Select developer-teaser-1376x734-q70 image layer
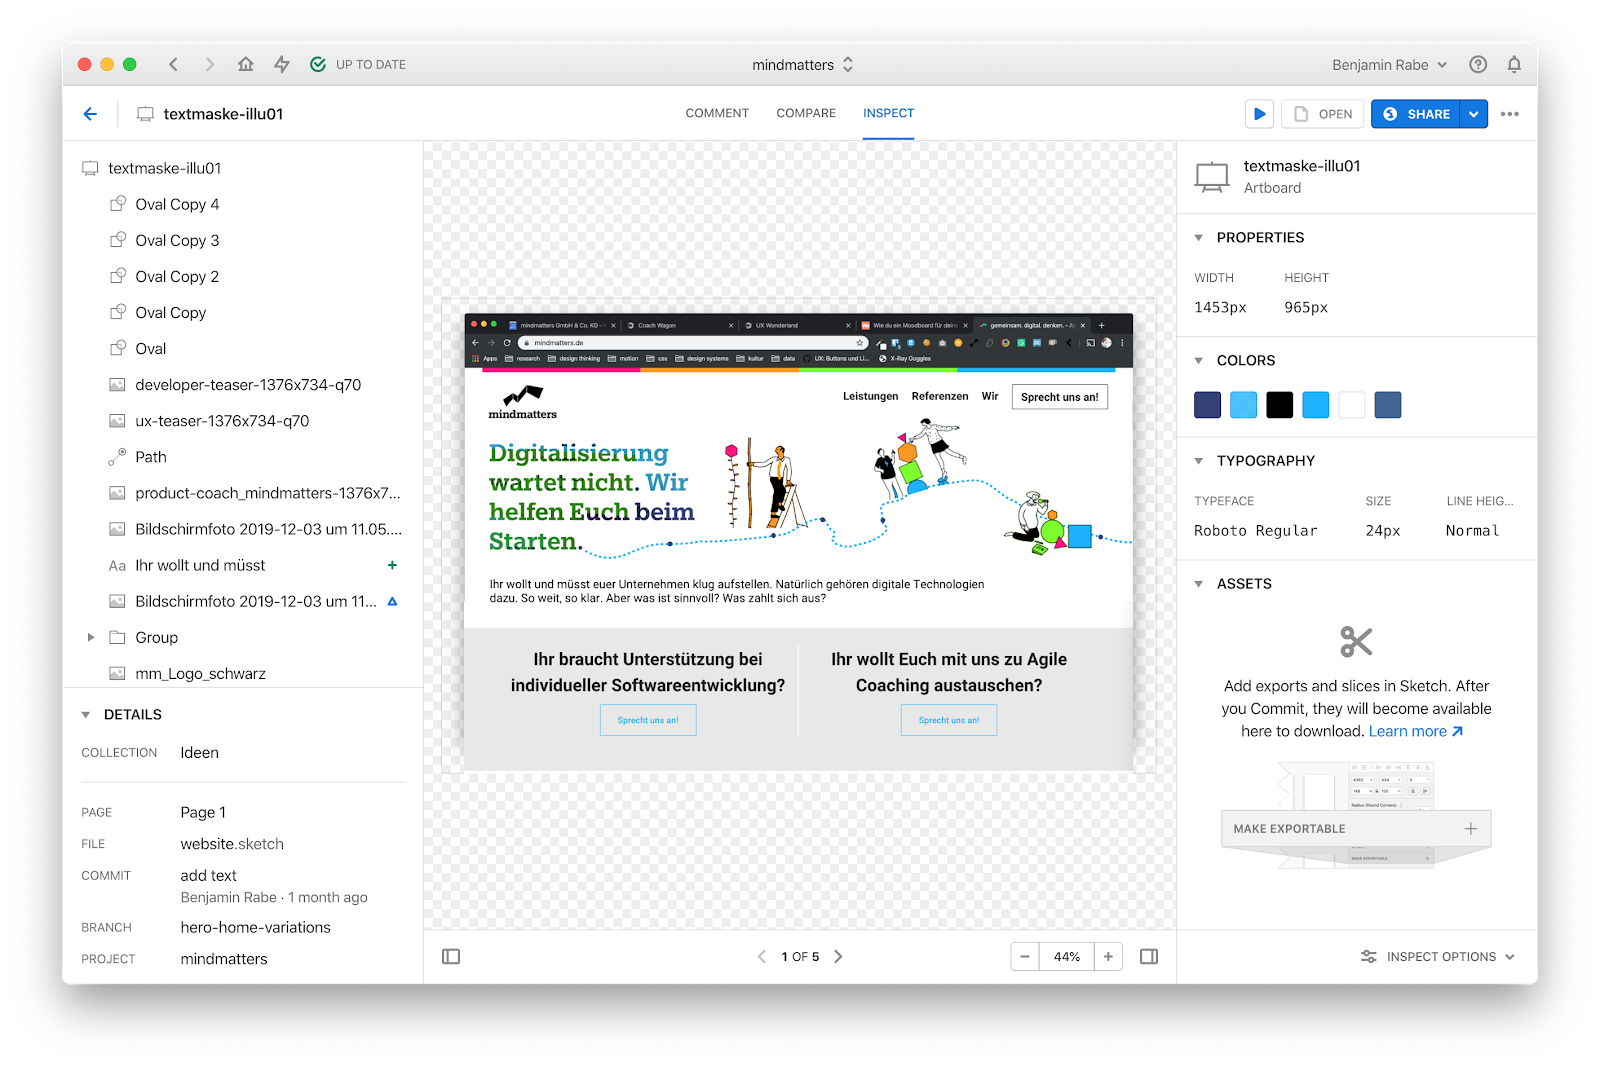This screenshot has width=1600, height=1067. (243, 385)
